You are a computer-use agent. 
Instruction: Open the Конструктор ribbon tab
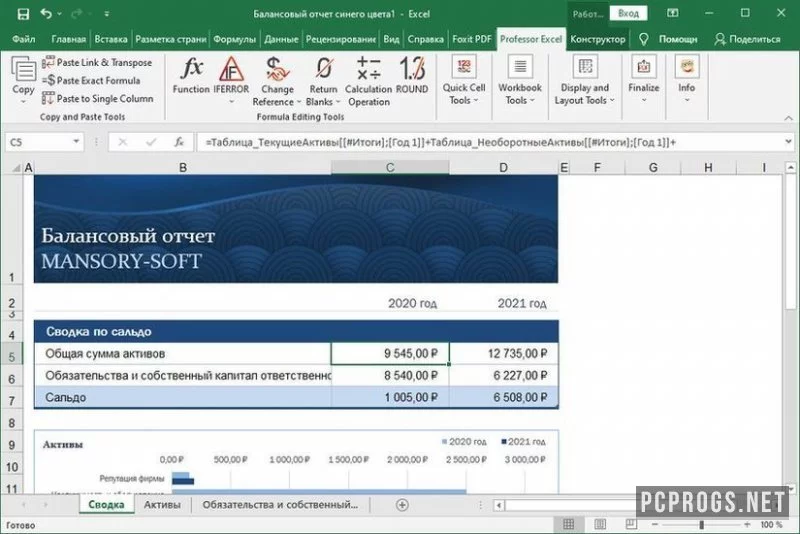click(x=597, y=39)
